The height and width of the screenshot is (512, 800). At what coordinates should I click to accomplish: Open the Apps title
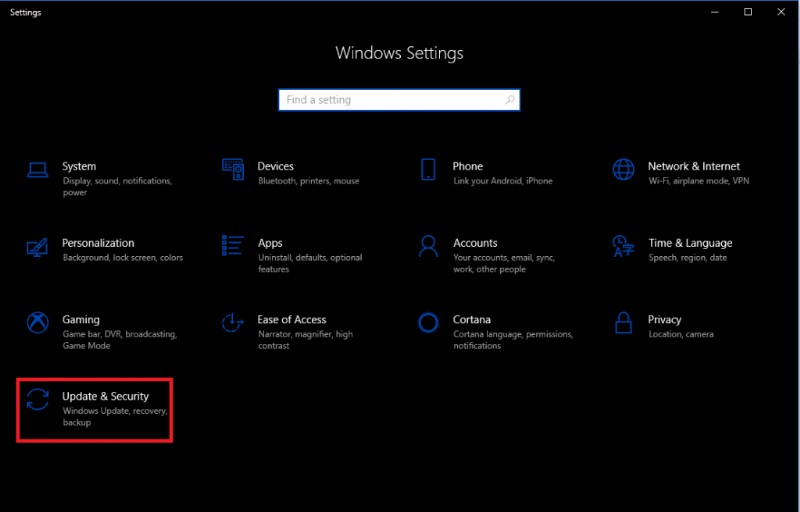[270, 243]
